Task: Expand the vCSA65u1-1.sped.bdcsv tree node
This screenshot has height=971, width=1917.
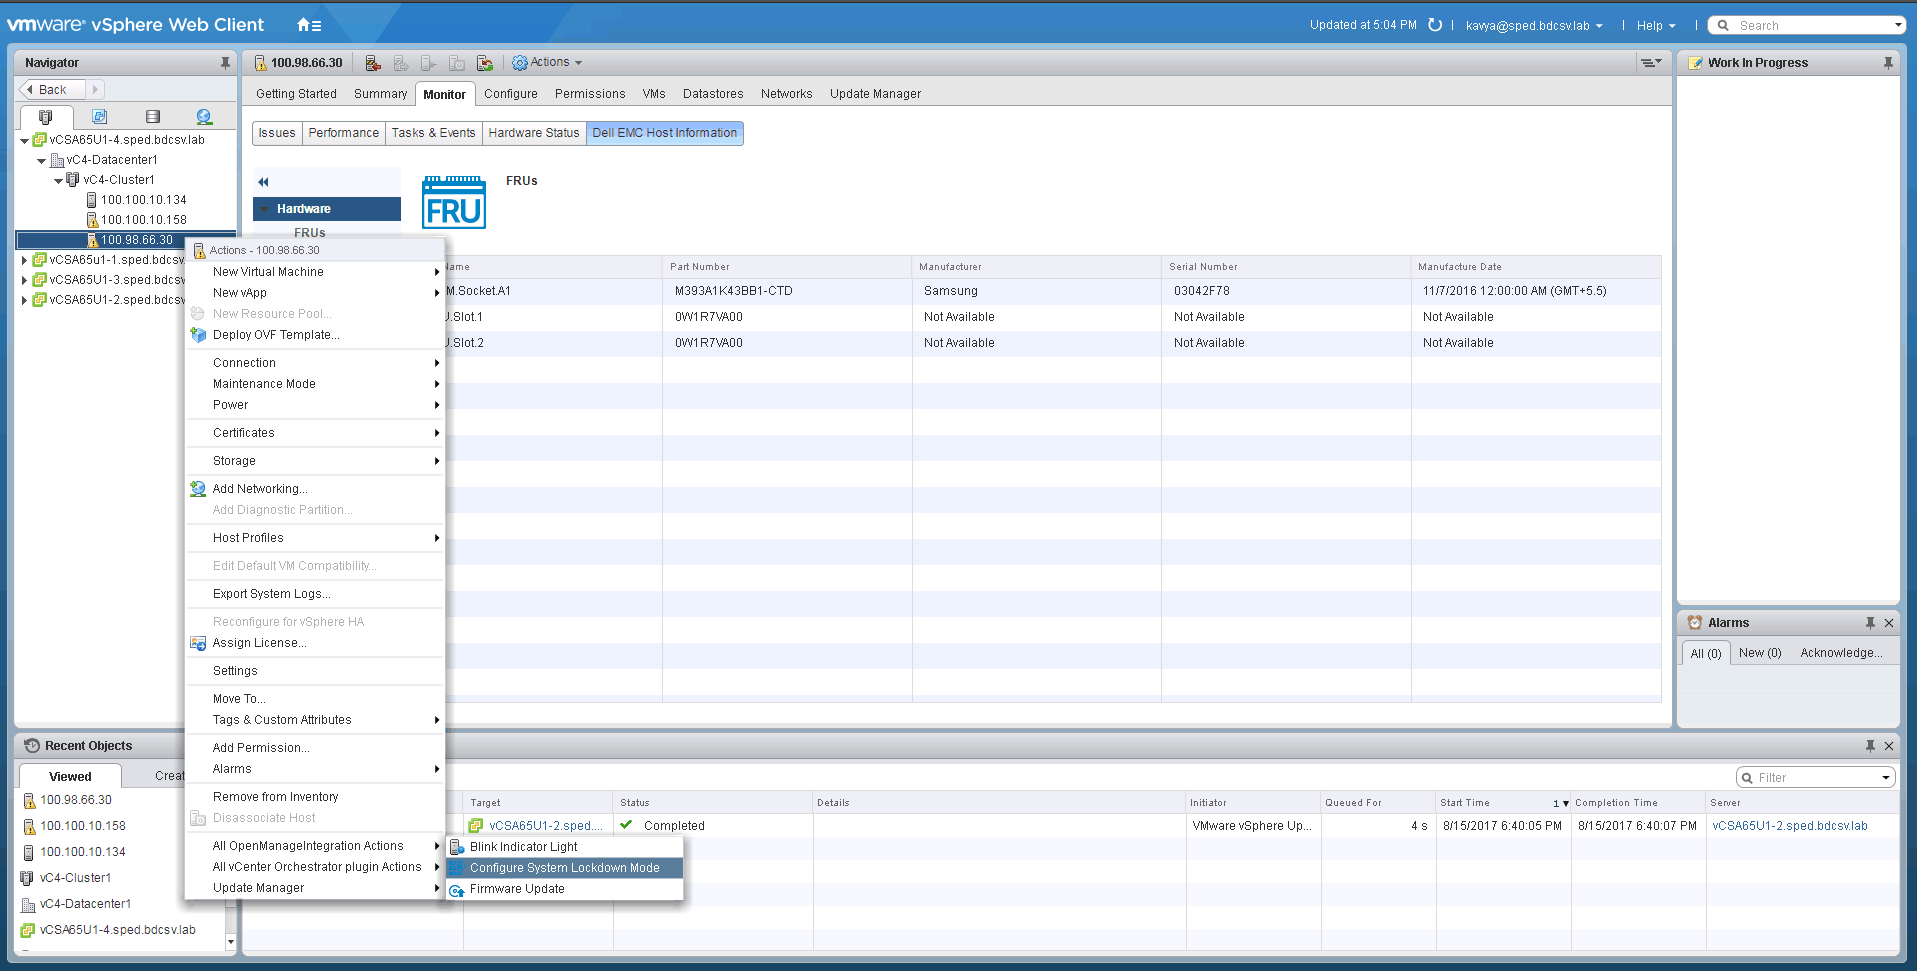Action: click(x=25, y=260)
